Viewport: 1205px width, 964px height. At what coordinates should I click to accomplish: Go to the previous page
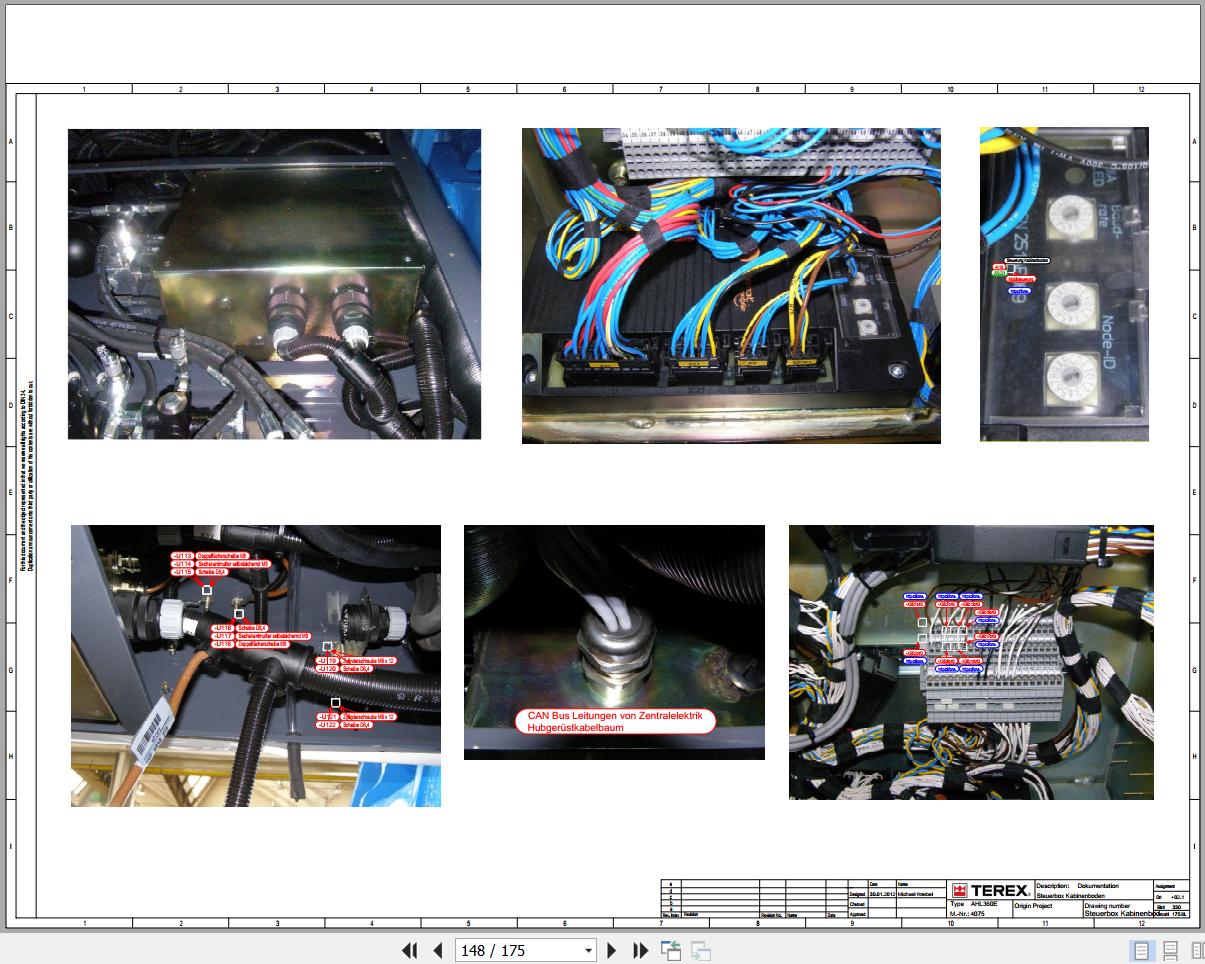pos(437,951)
